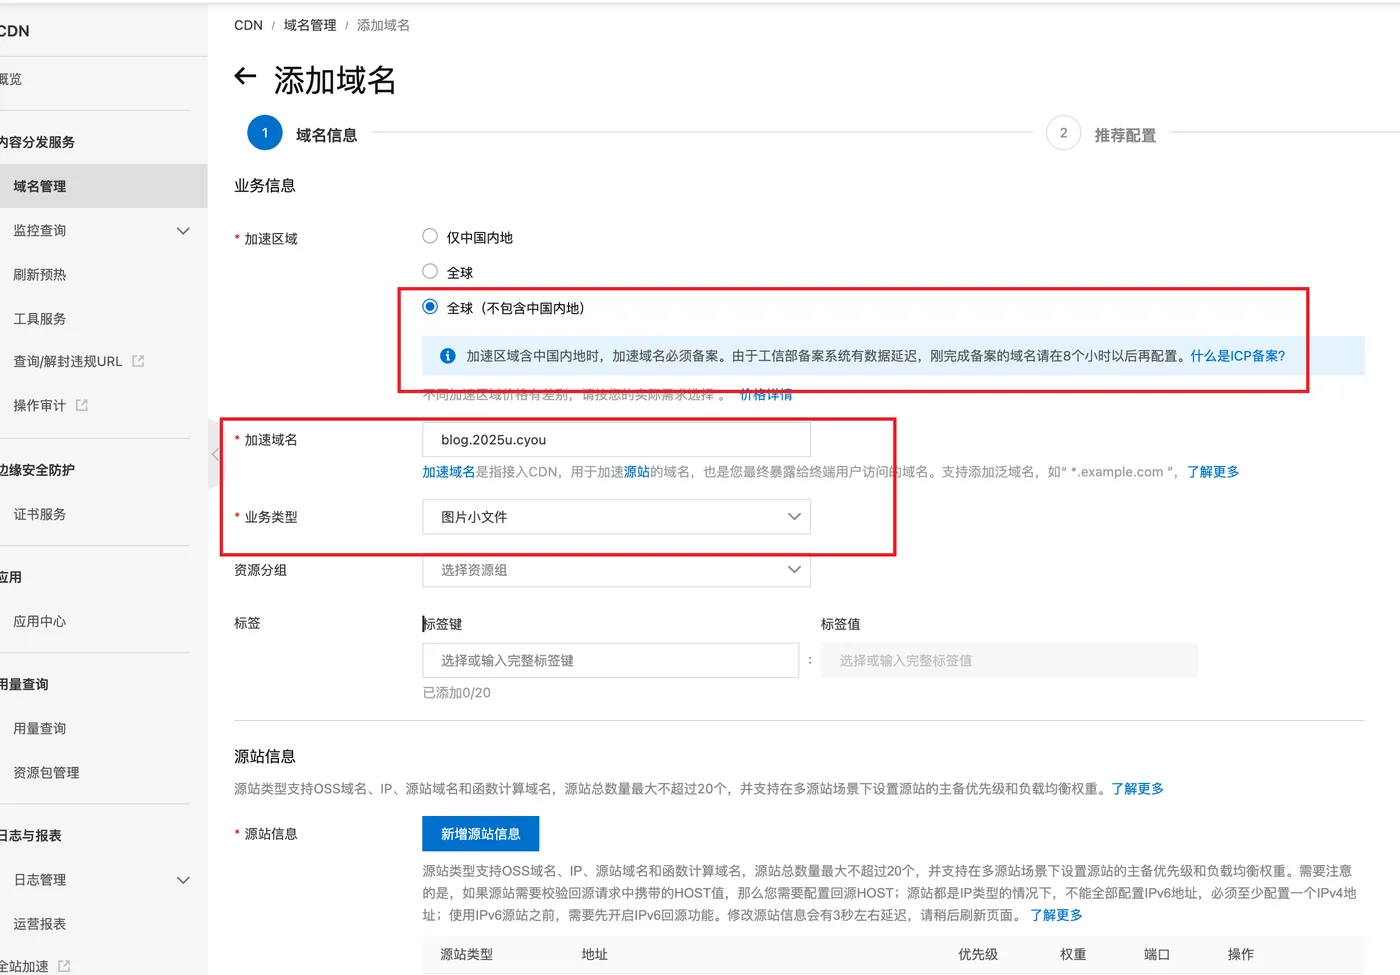Click the 新增源站信息 button
The image size is (1400, 975).
pyautogui.click(x=480, y=833)
